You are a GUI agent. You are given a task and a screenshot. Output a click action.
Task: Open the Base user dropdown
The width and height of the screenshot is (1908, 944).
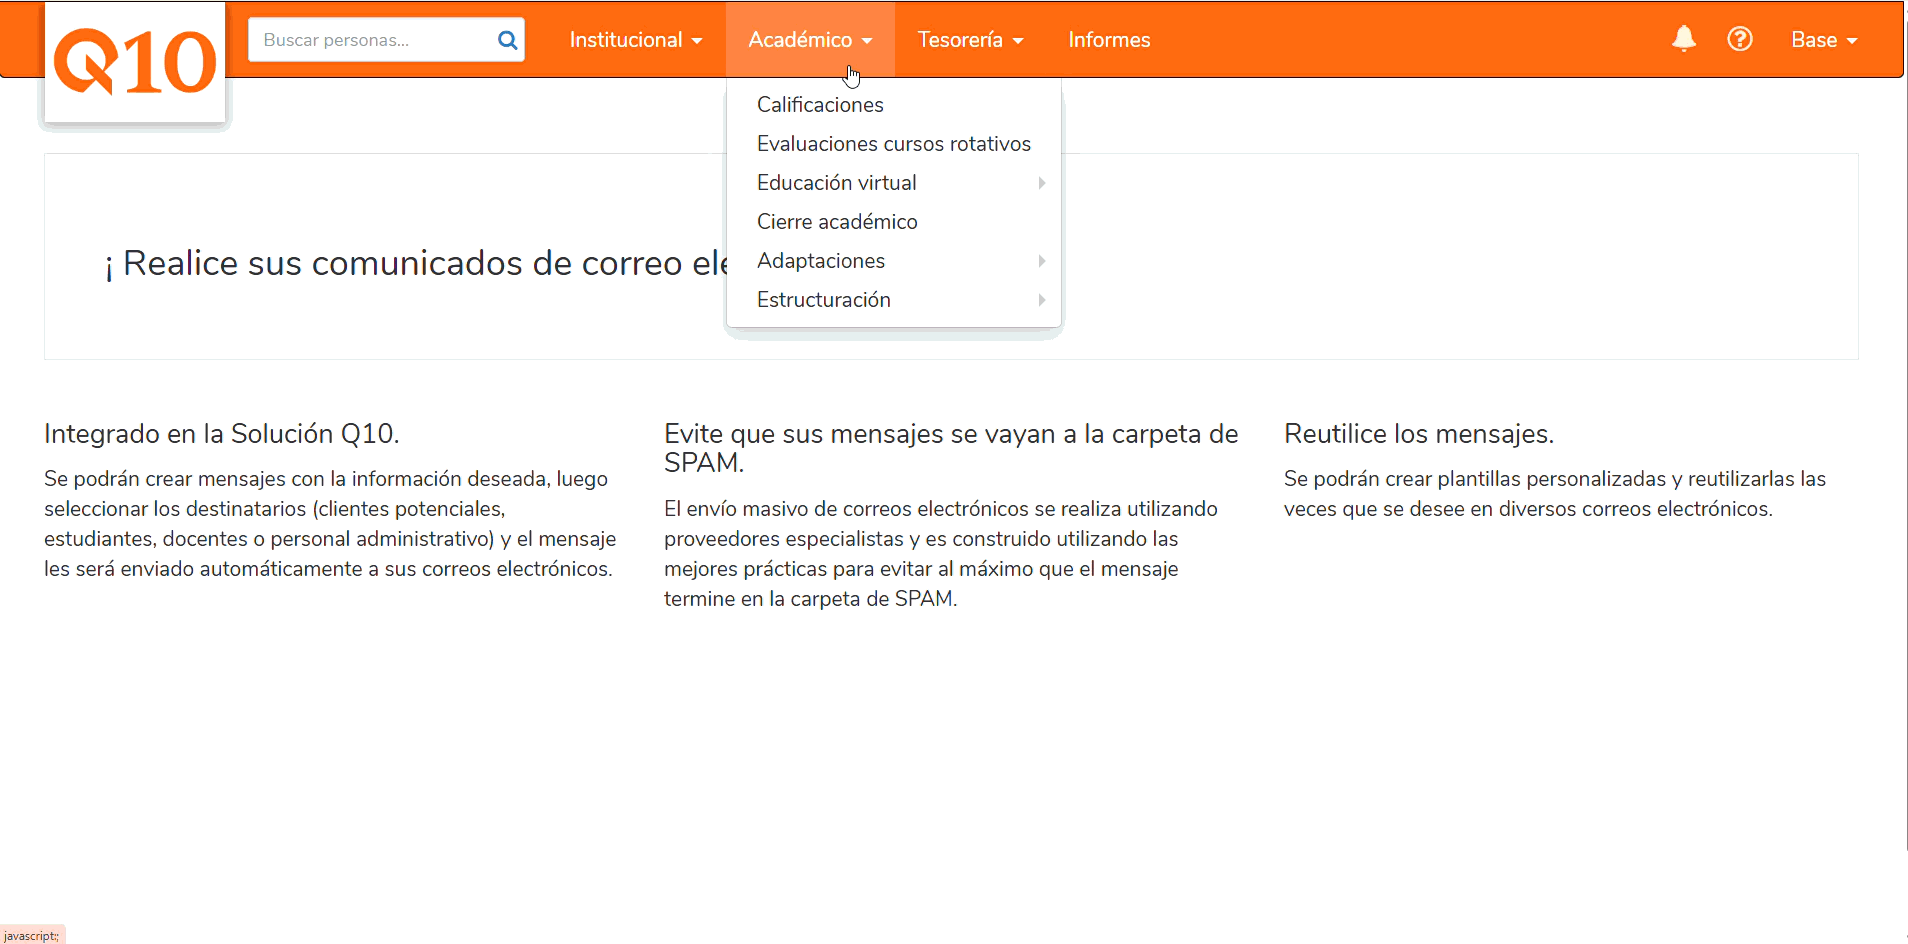click(x=1824, y=40)
